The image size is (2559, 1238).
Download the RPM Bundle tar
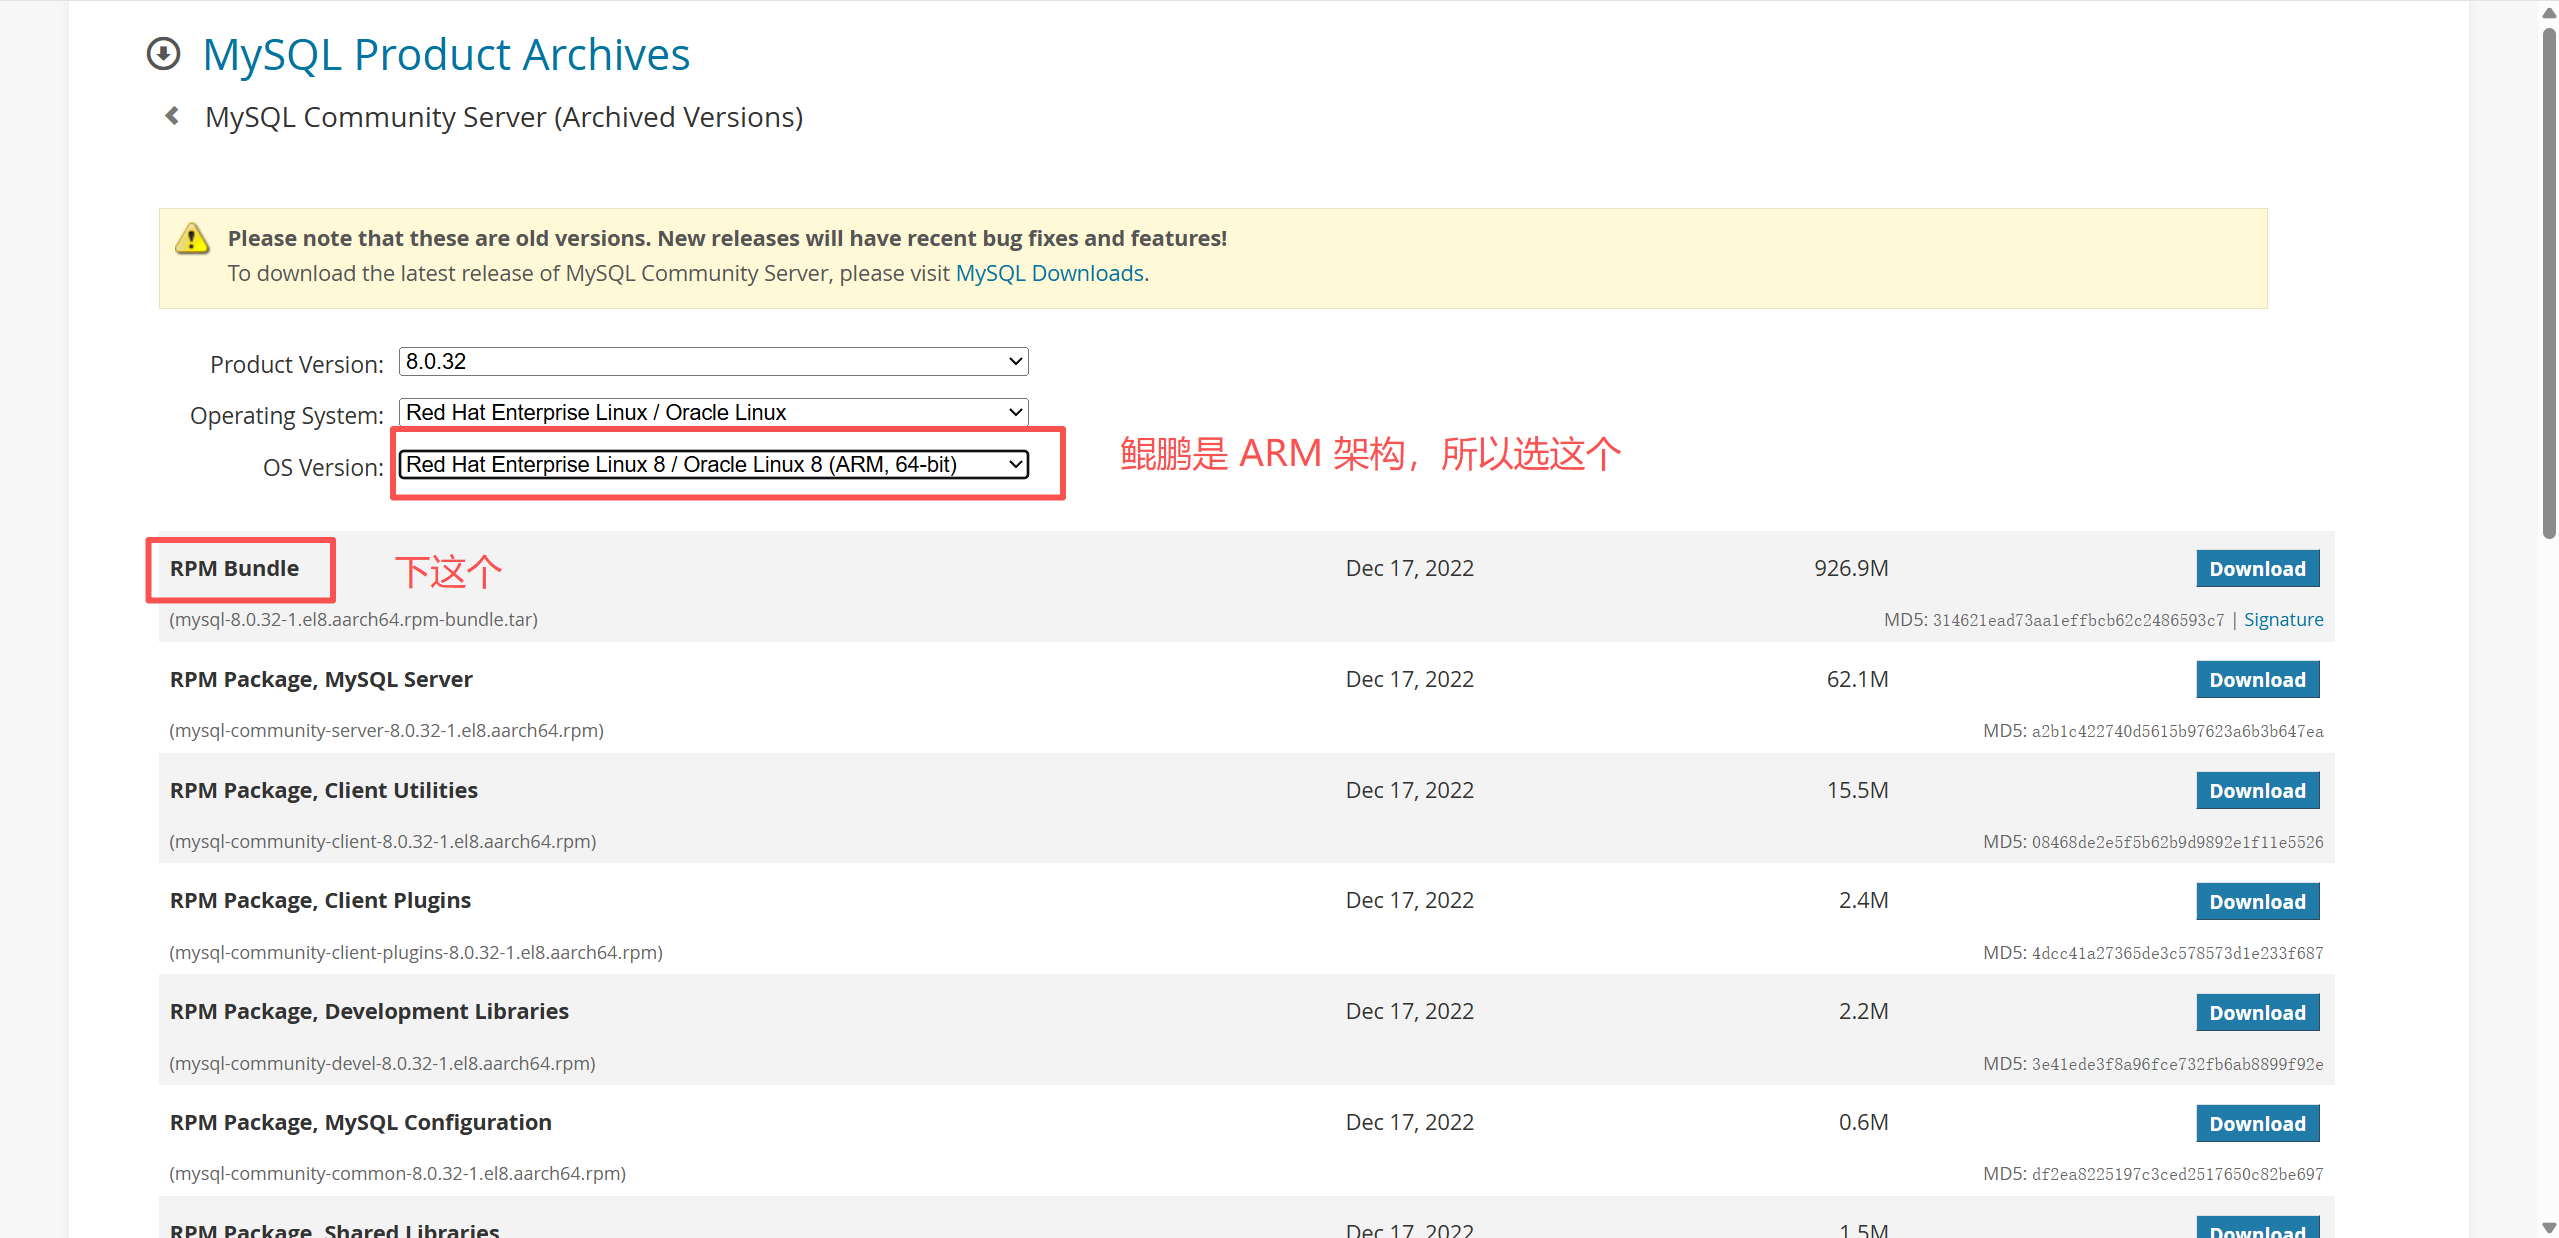click(2257, 569)
